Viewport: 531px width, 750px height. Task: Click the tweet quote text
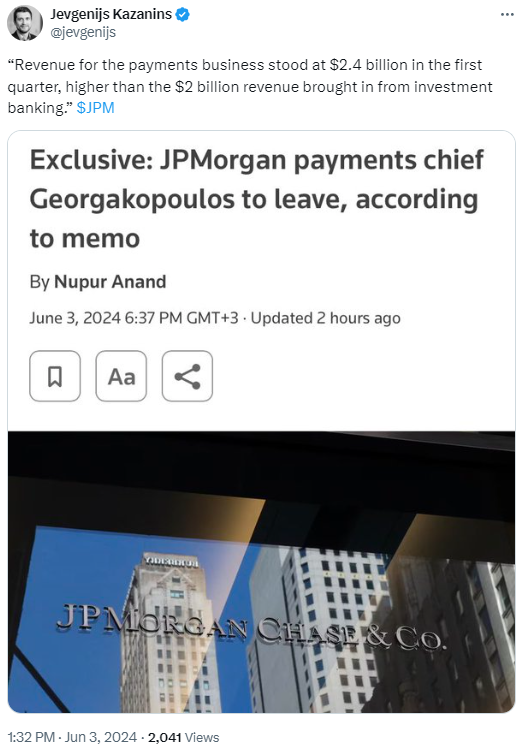tap(250, 86)
